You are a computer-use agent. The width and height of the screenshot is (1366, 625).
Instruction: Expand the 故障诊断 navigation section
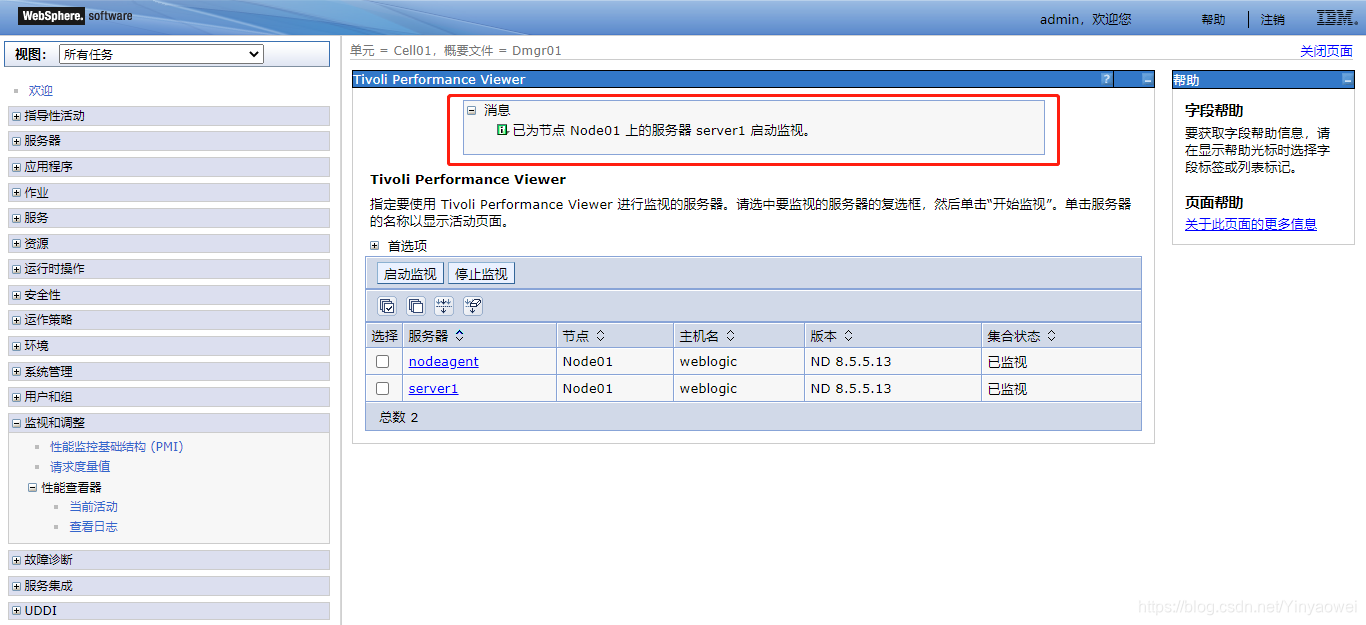(x=16, y=560)
